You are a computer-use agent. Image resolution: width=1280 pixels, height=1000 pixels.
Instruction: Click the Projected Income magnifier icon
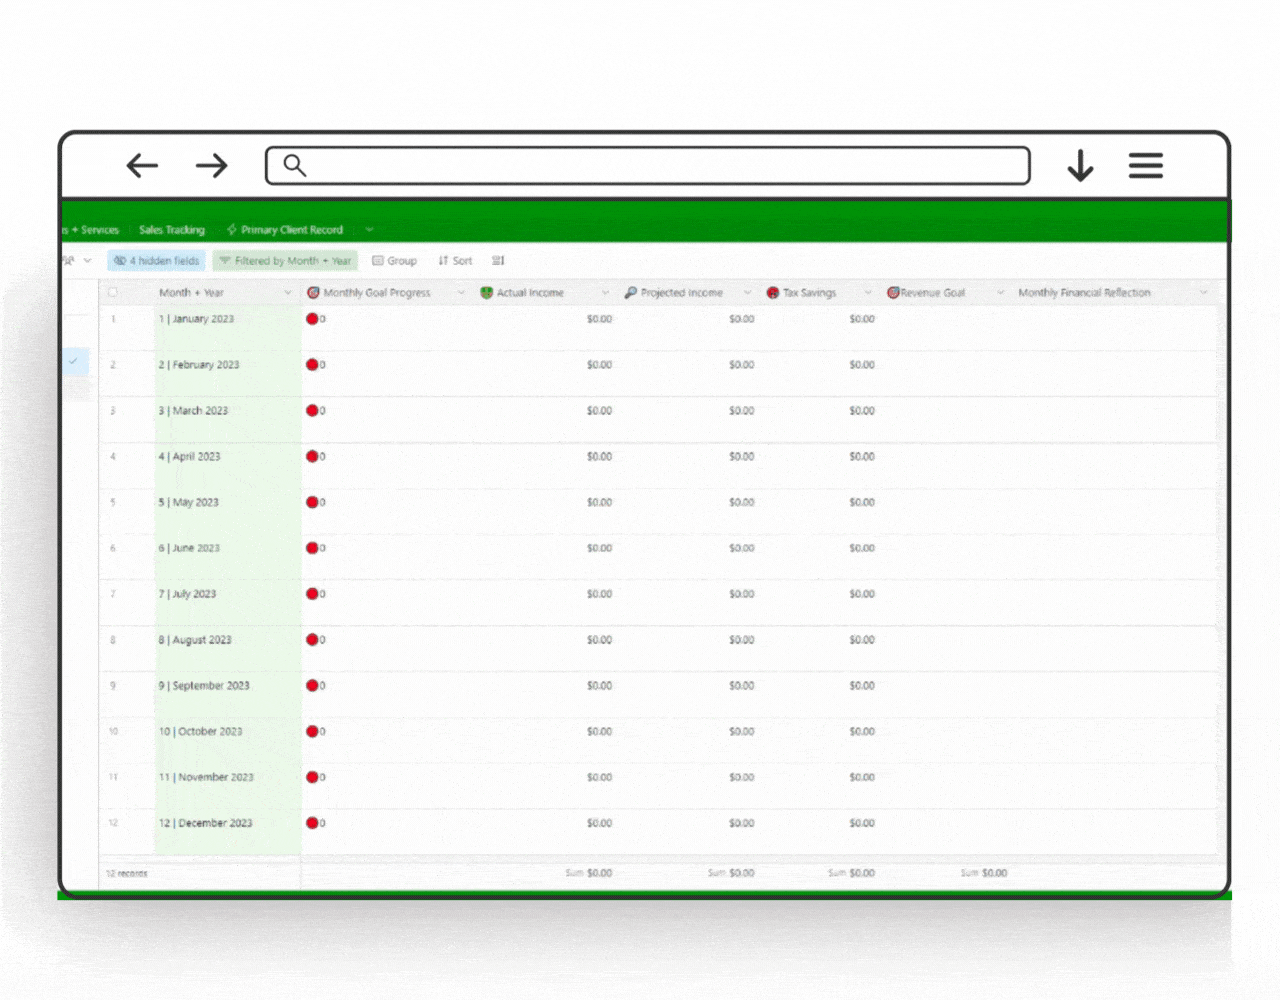point(630,293)
